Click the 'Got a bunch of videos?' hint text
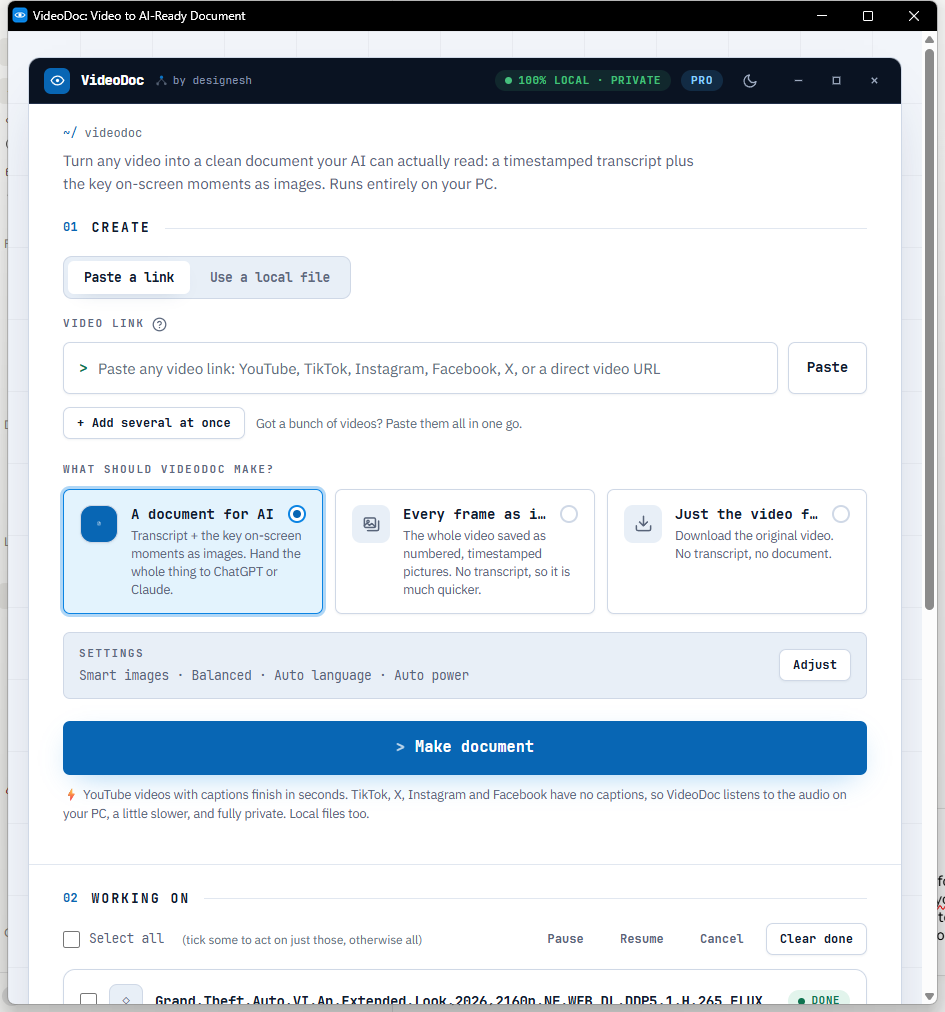945x1012 pixels. (389, 423)
